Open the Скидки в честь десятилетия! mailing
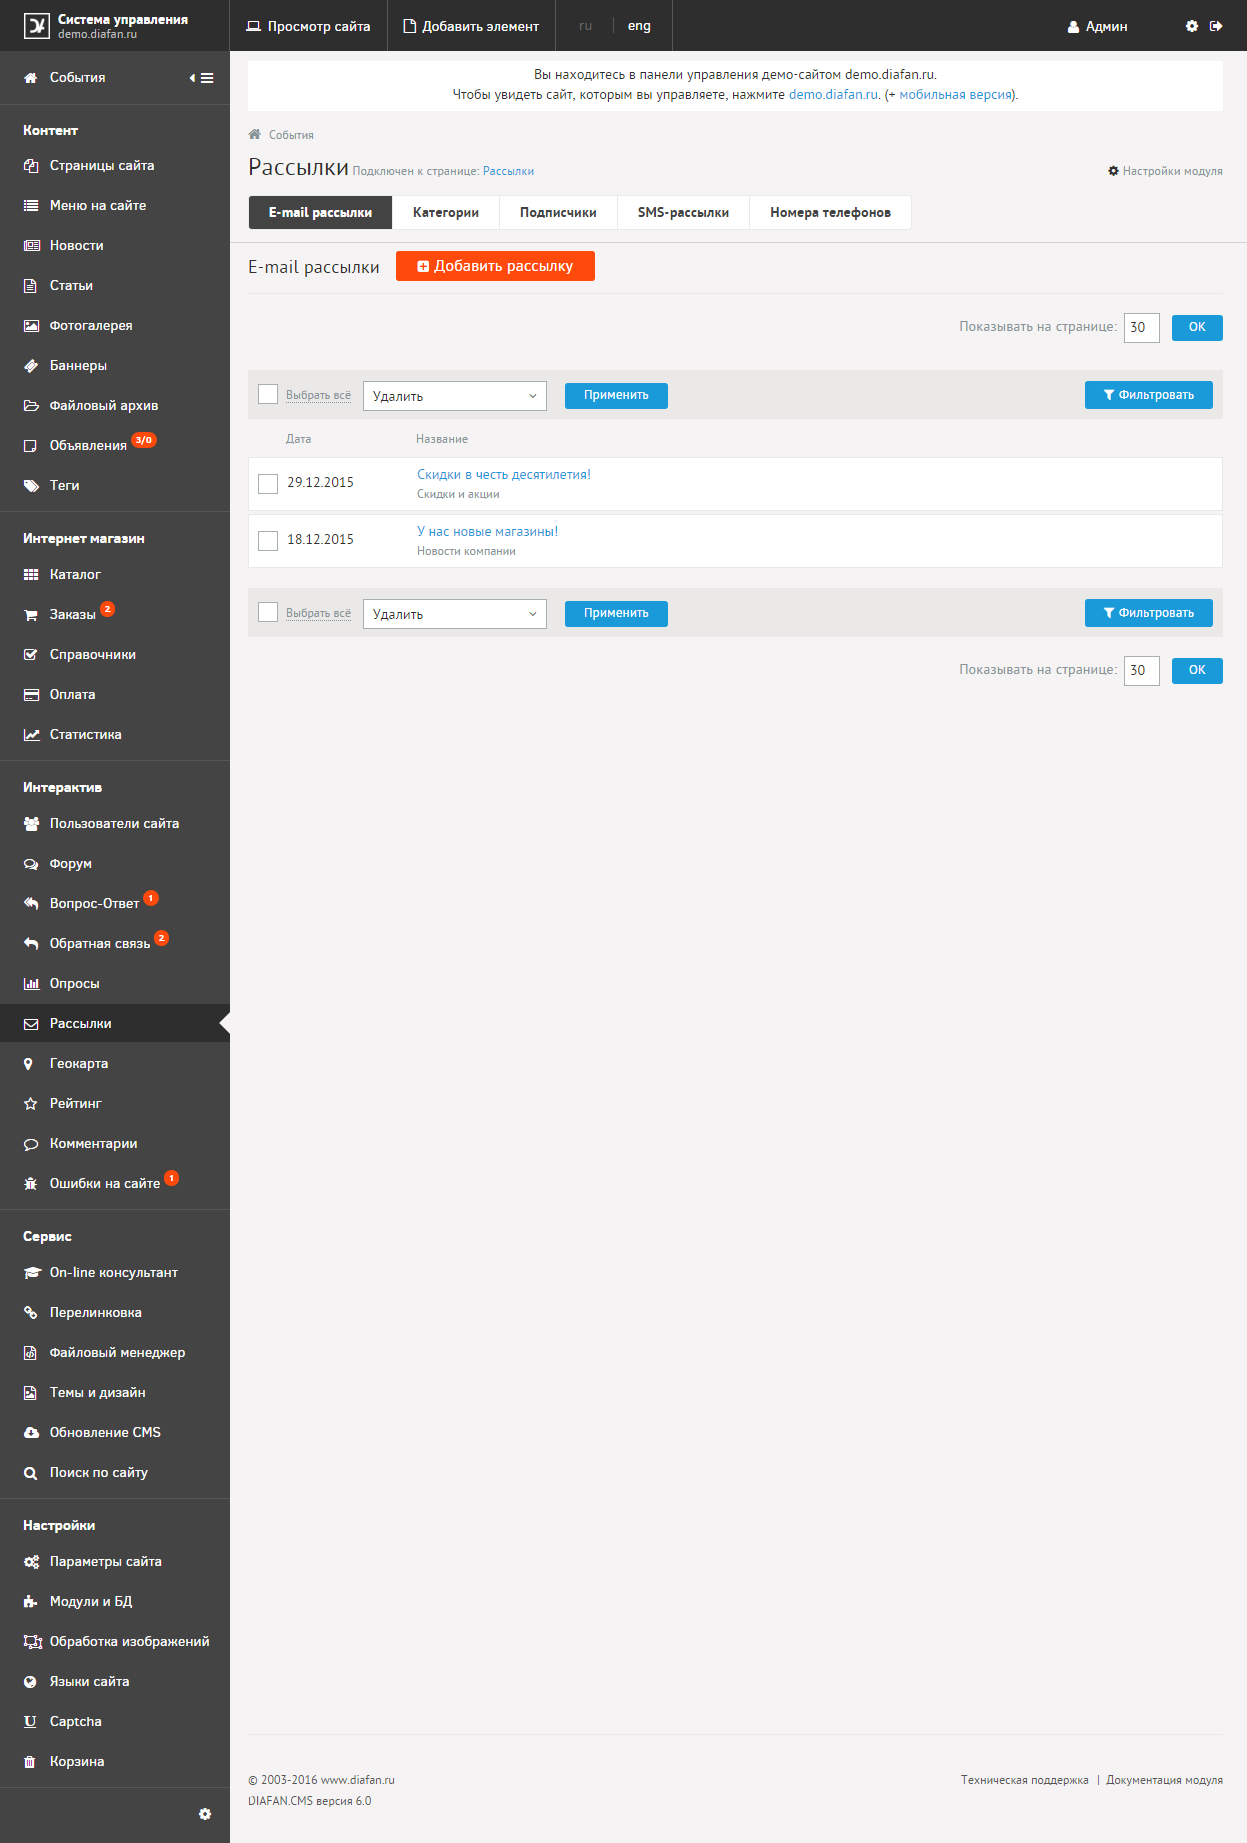 [x=504, y=475]
